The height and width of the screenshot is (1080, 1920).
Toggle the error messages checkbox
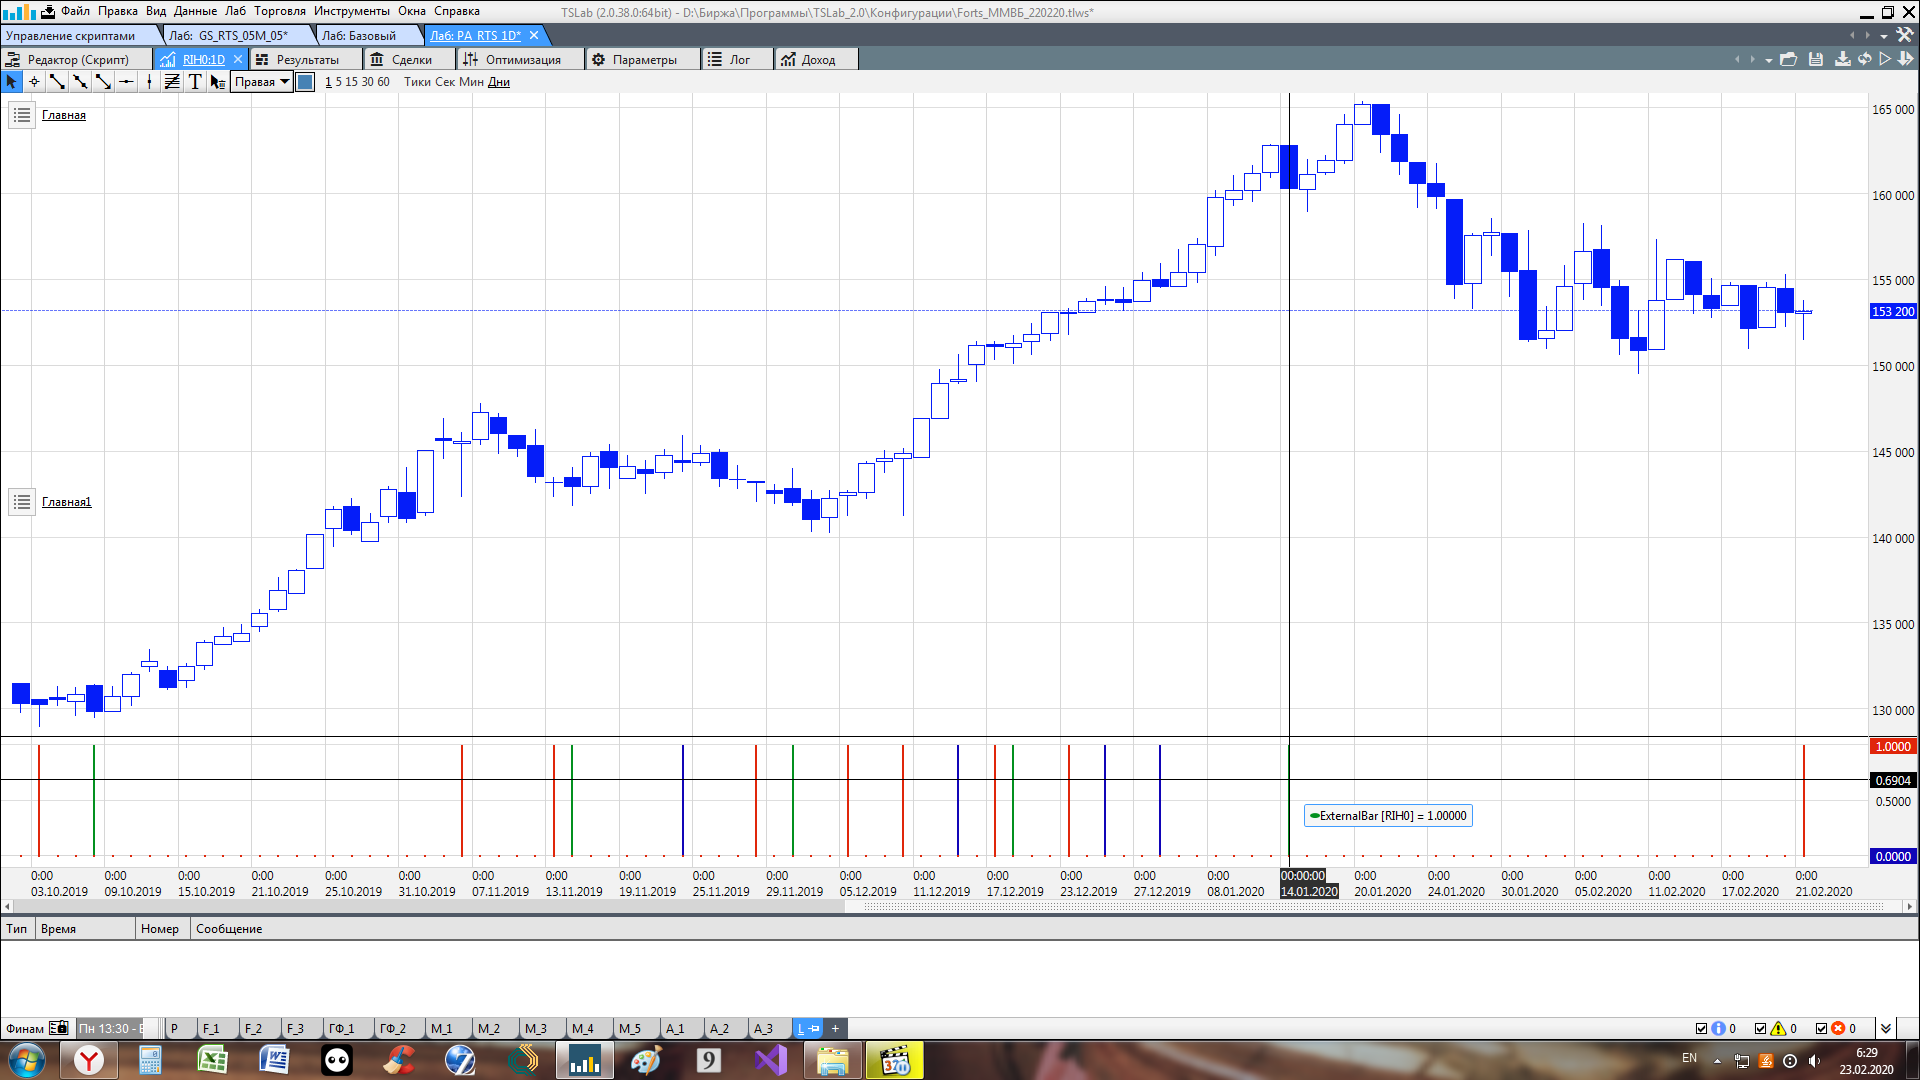pyautogui.click(x=1821, y=1028)
